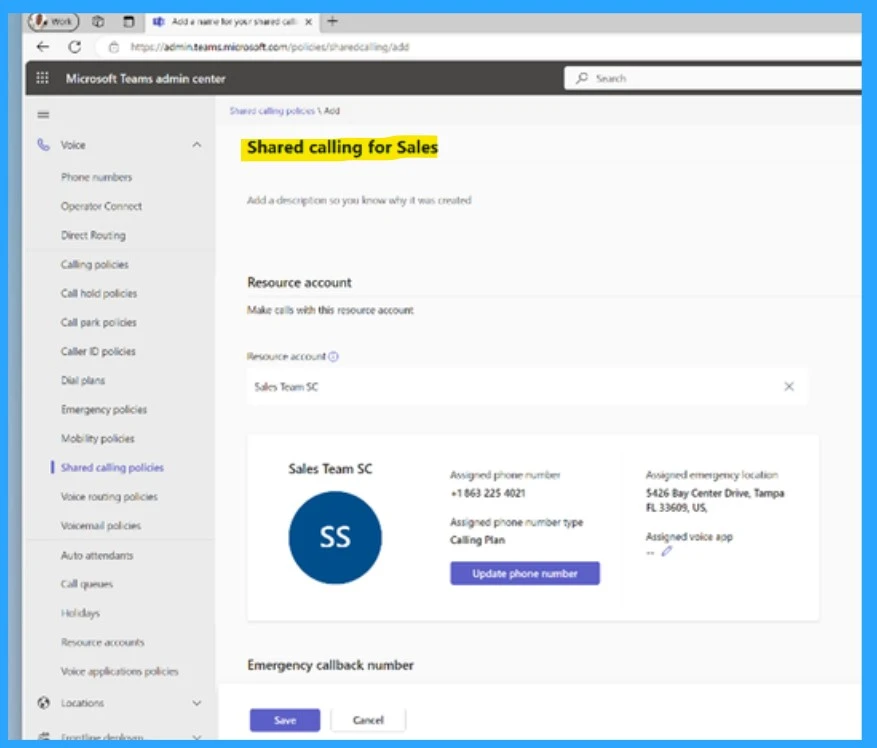Collapse navigation with the hamburger icon
This screenshot has height=748, width=877.
tap(43, 115)
